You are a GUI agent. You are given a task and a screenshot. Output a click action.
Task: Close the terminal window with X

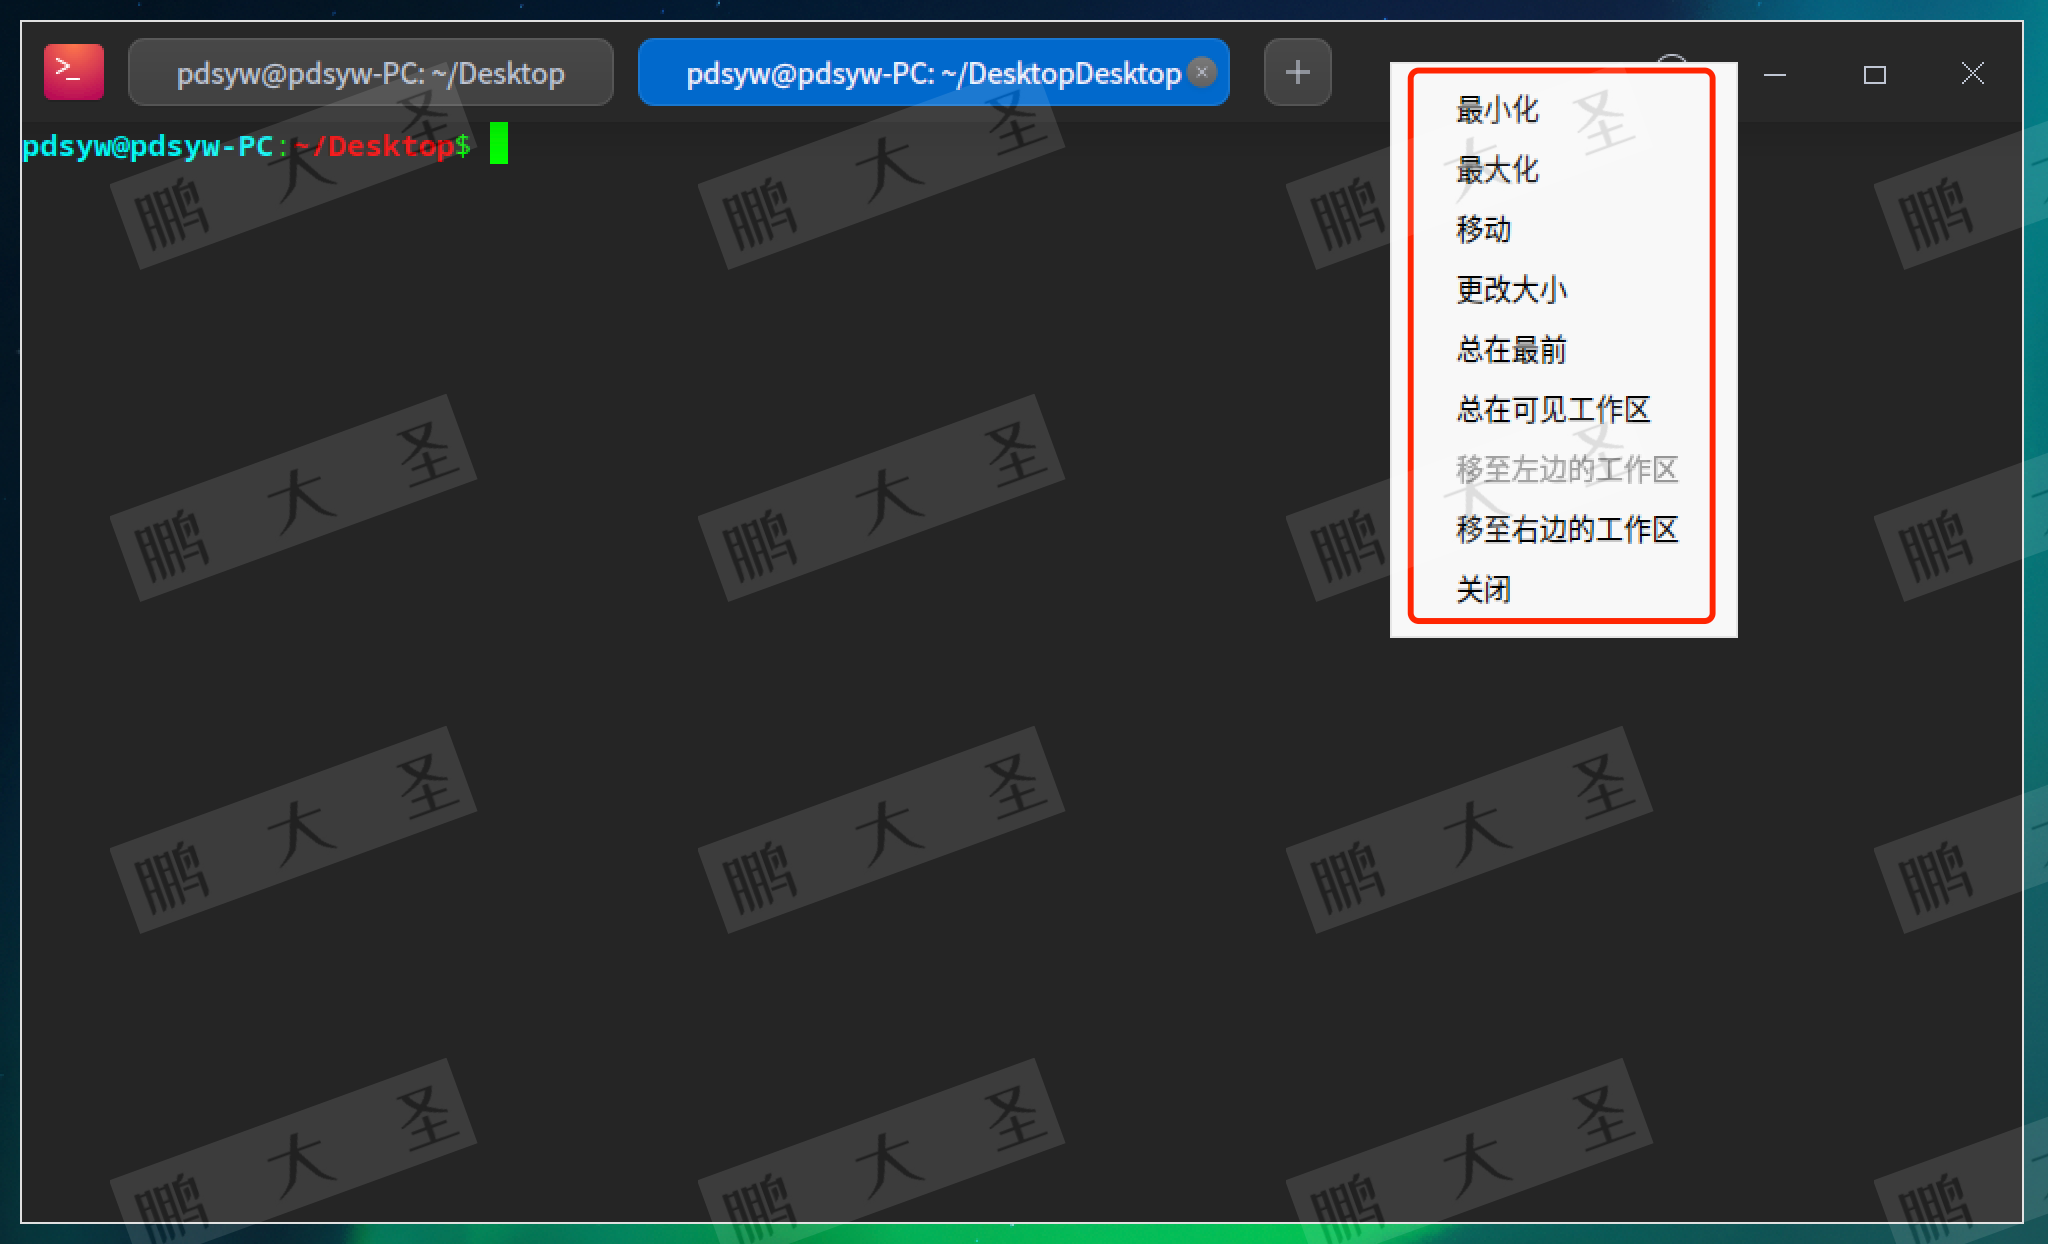1972,73
